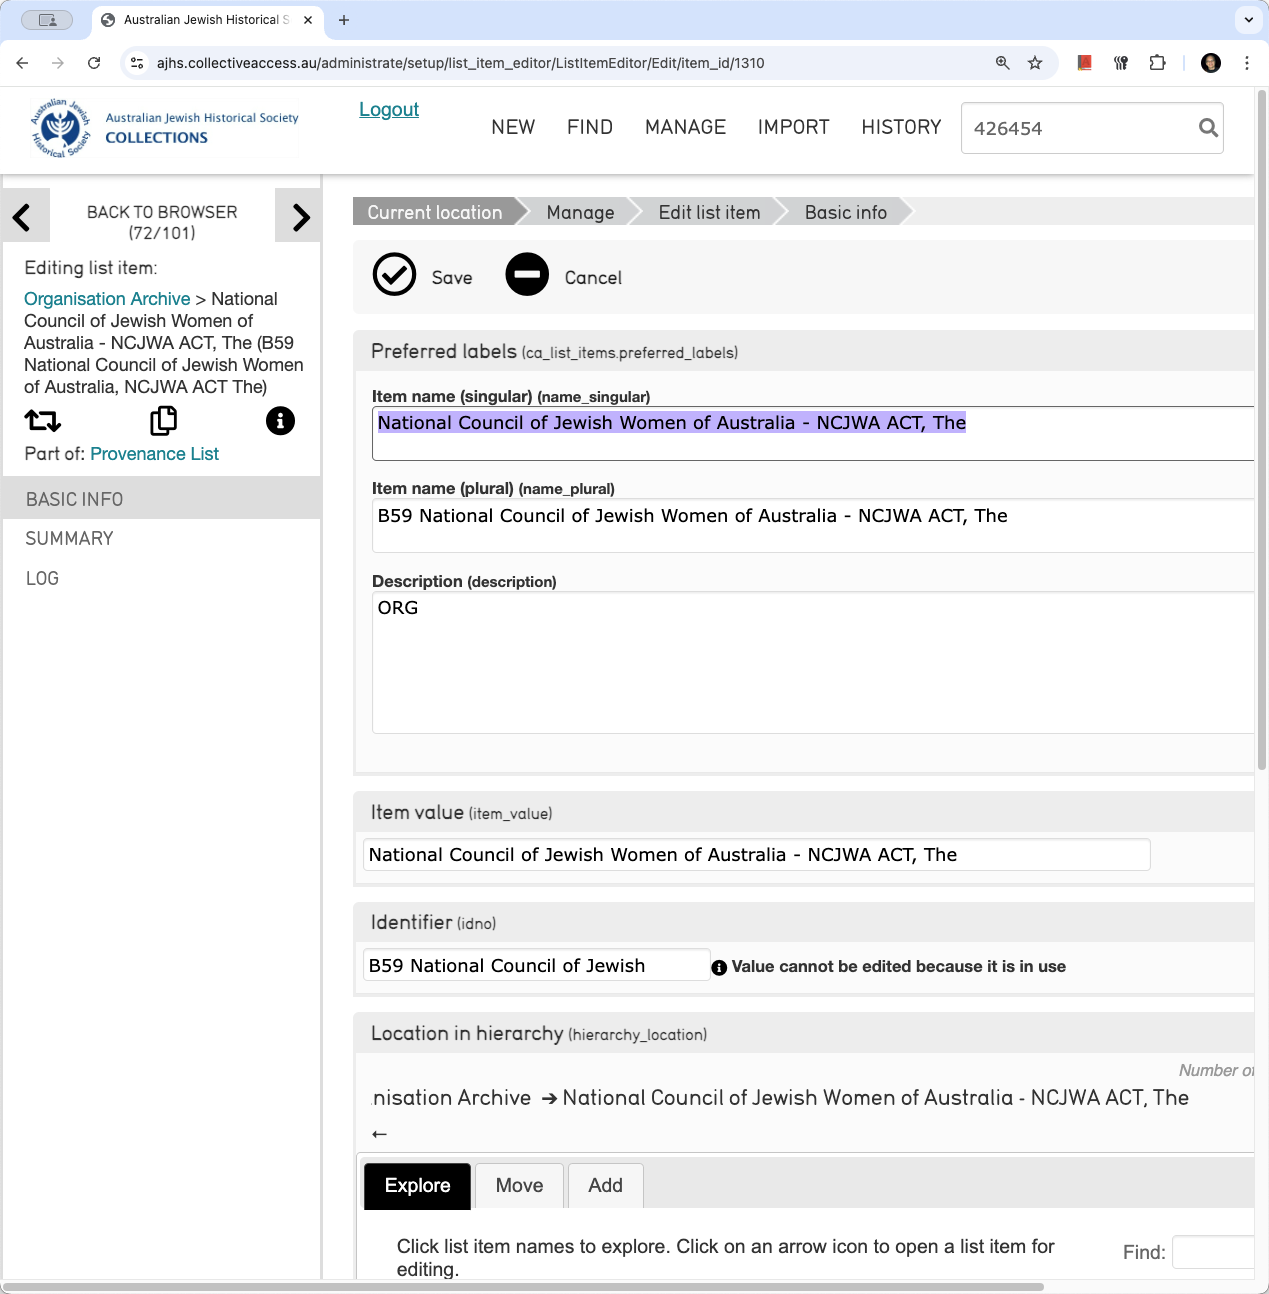
Task: Expand the browser tab list chevron
Action: point(1248,19)
